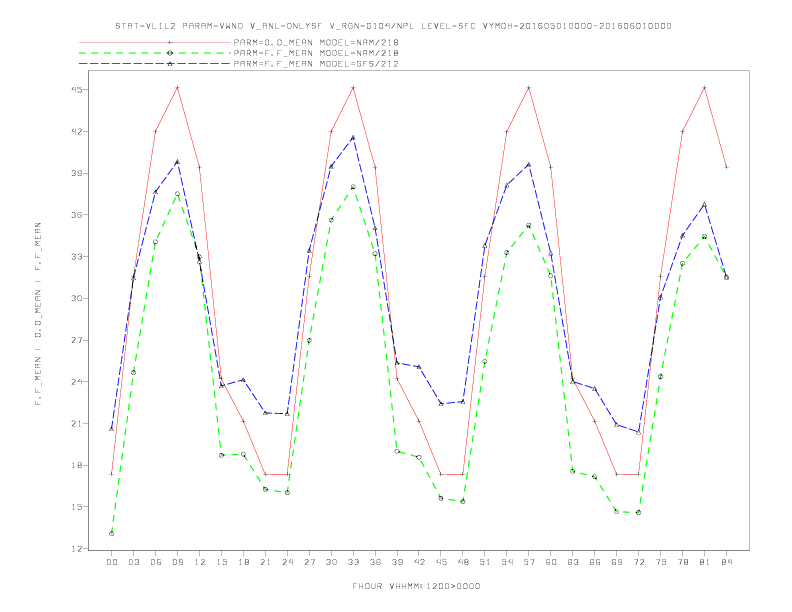Click x-axis forecast hour label 66
Image resolution: width=792 pixels, height=612 pixels.
tap(595, 562)
